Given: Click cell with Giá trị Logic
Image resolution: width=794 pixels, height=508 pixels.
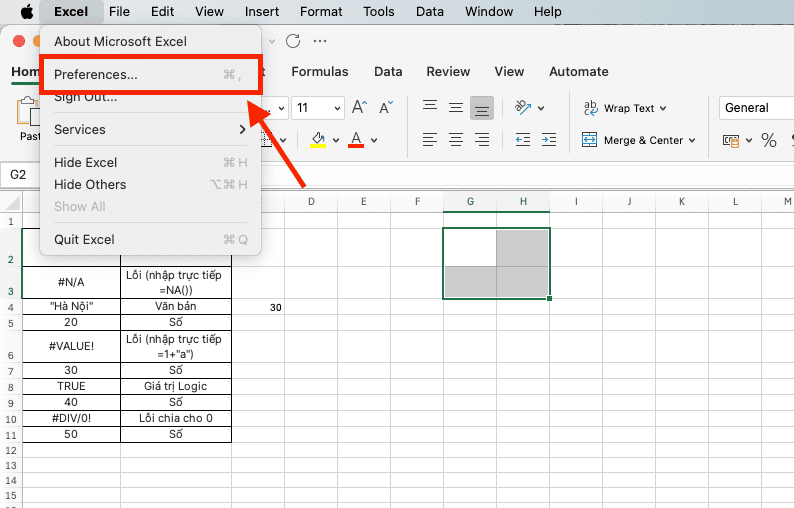Looking at the screenshot, I should (176, 386).
